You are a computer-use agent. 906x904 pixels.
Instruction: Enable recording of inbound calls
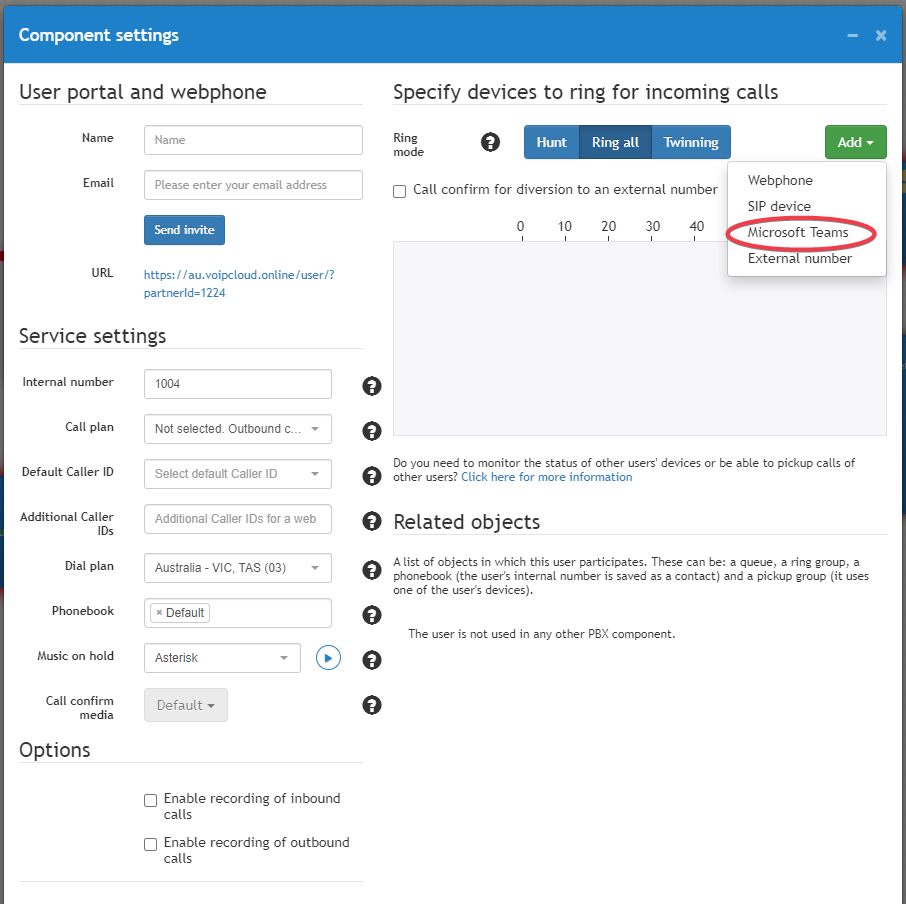click(150, 800)
